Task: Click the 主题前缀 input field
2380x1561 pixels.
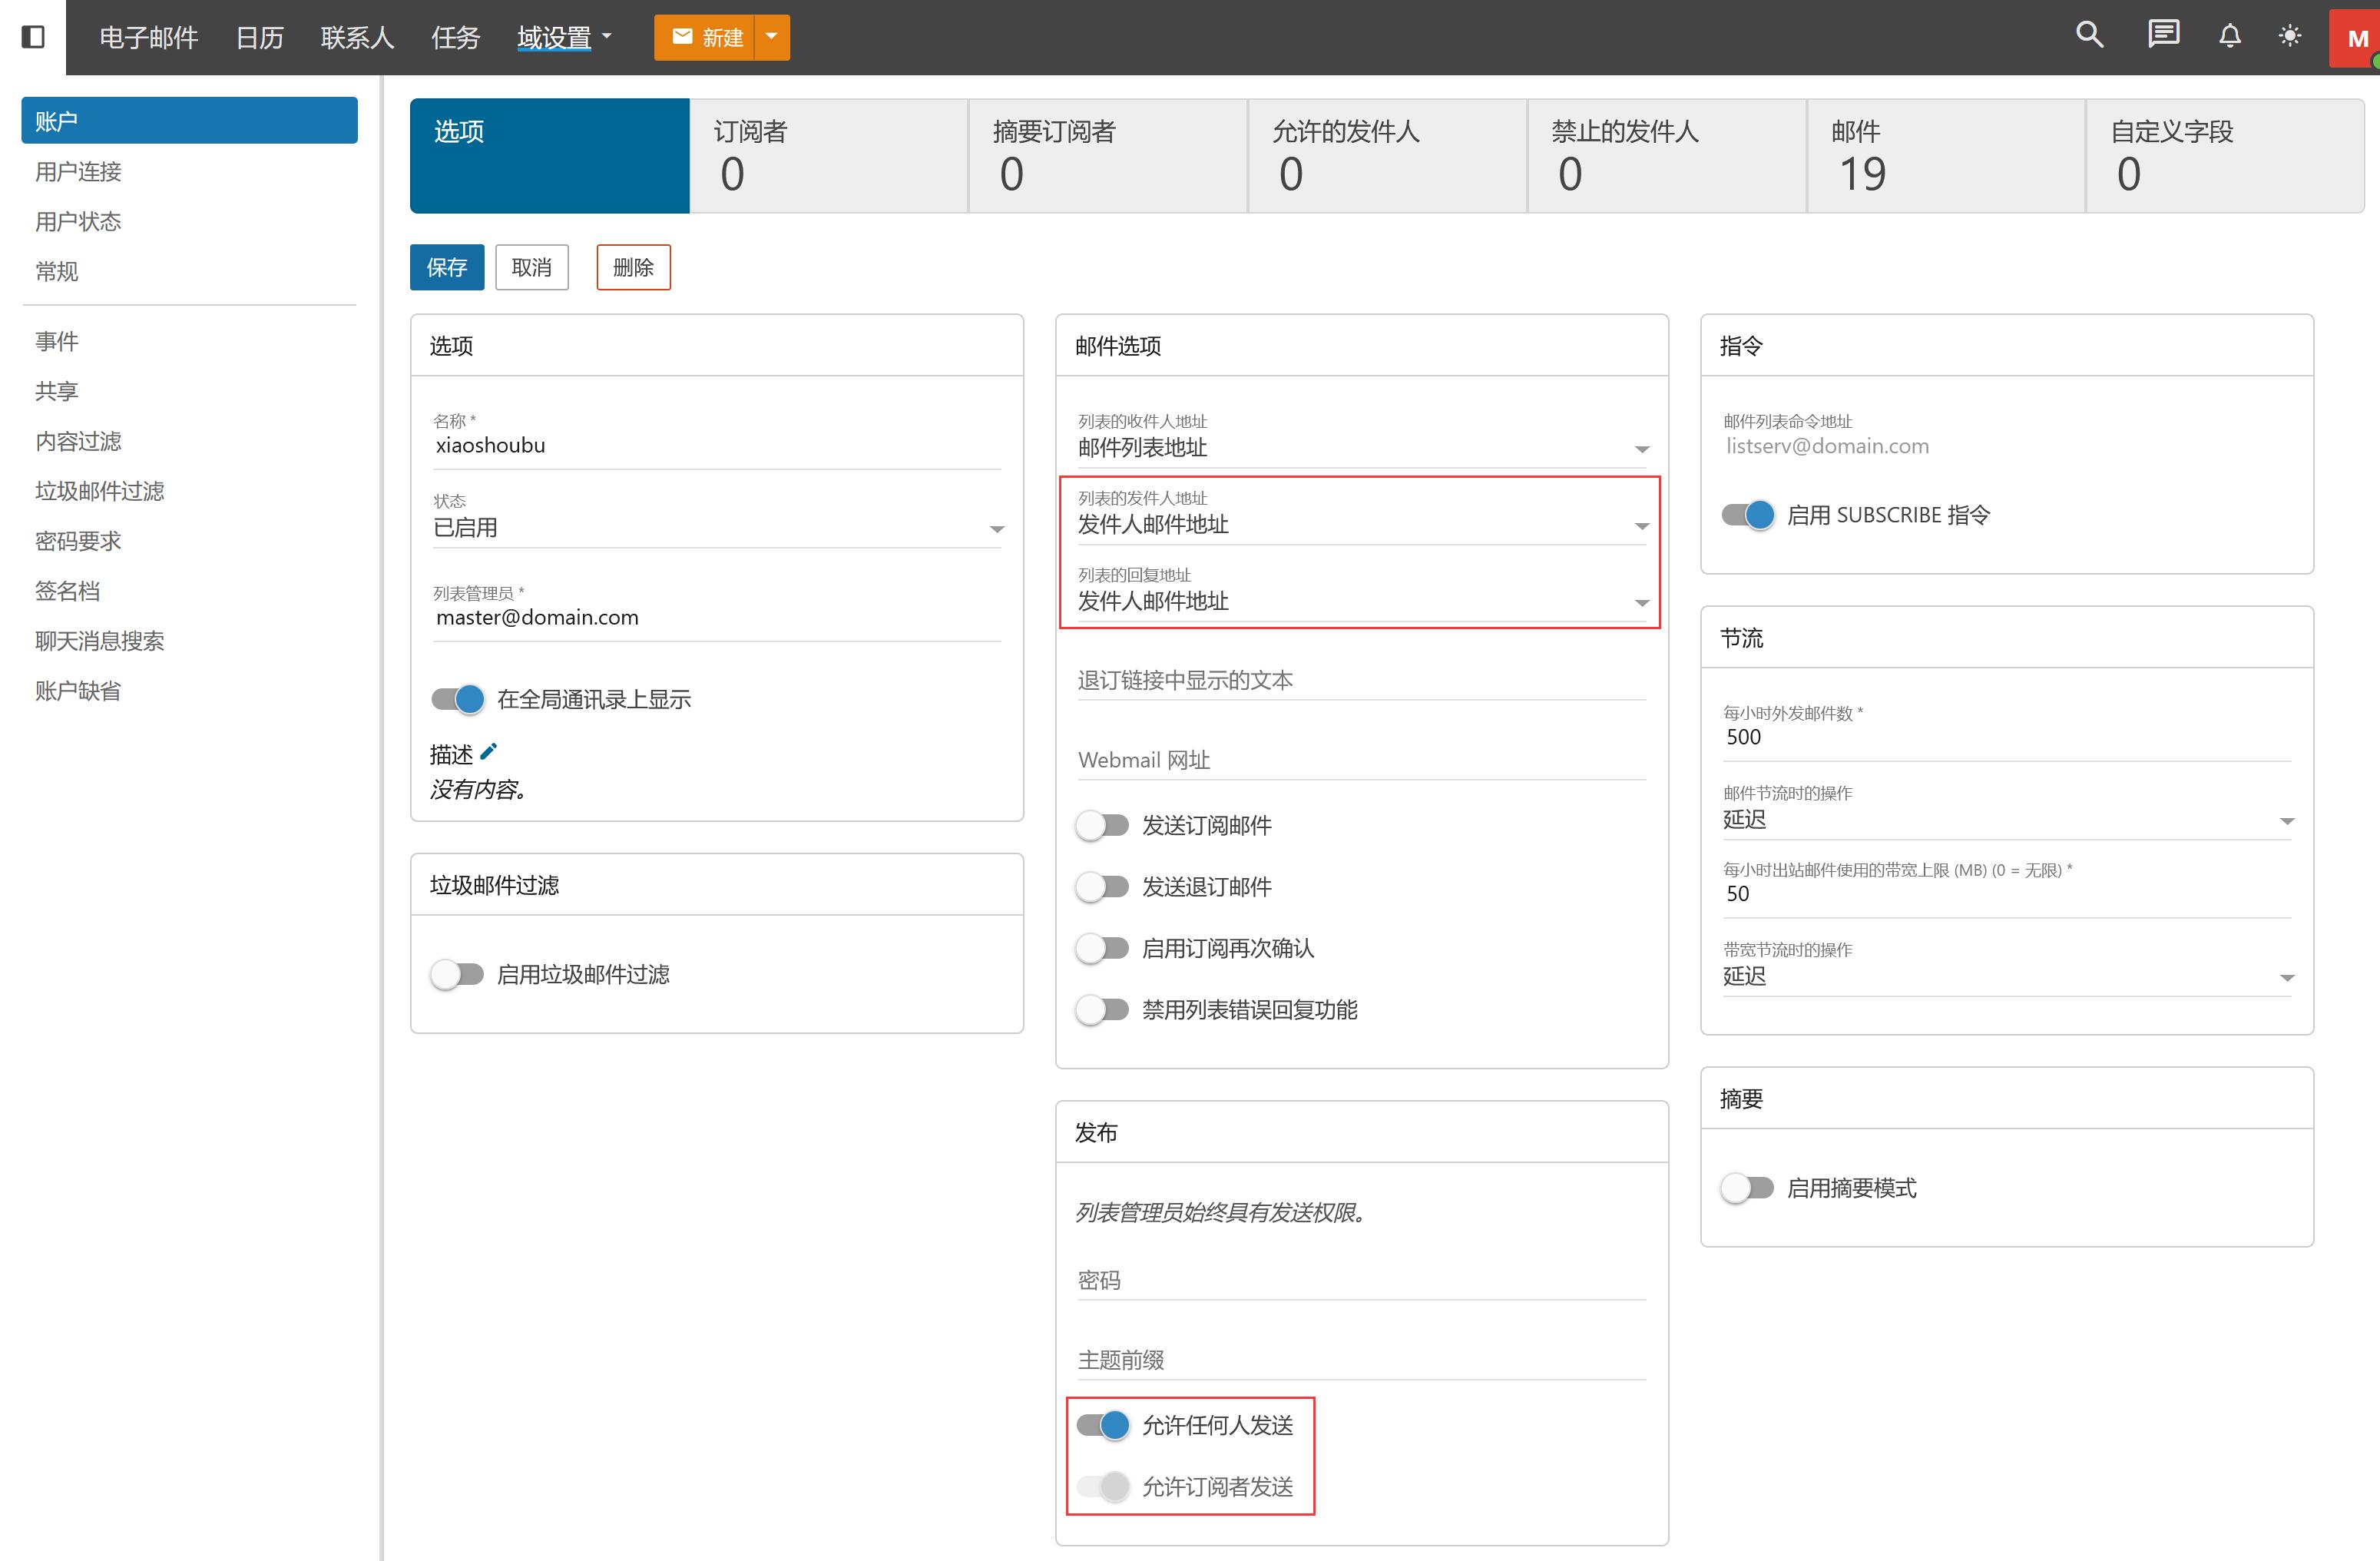Action: tap(1360, 1360)
